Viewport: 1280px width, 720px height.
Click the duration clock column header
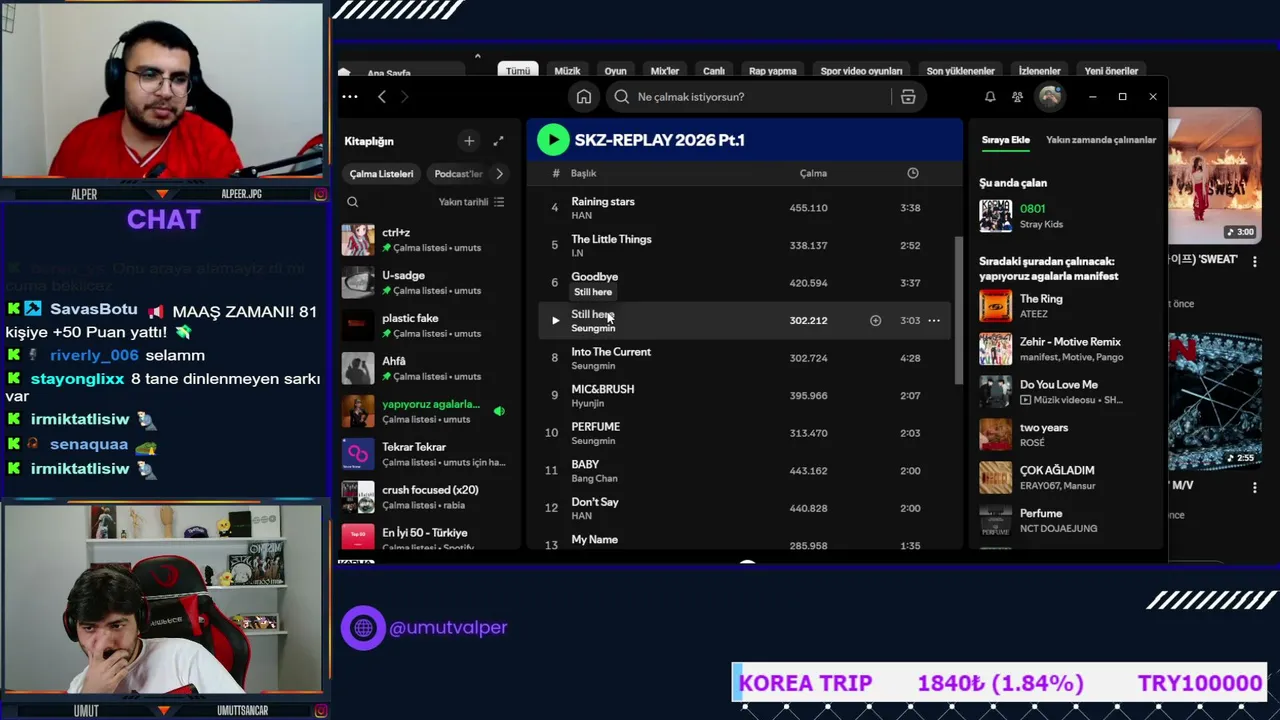[913, 173]
